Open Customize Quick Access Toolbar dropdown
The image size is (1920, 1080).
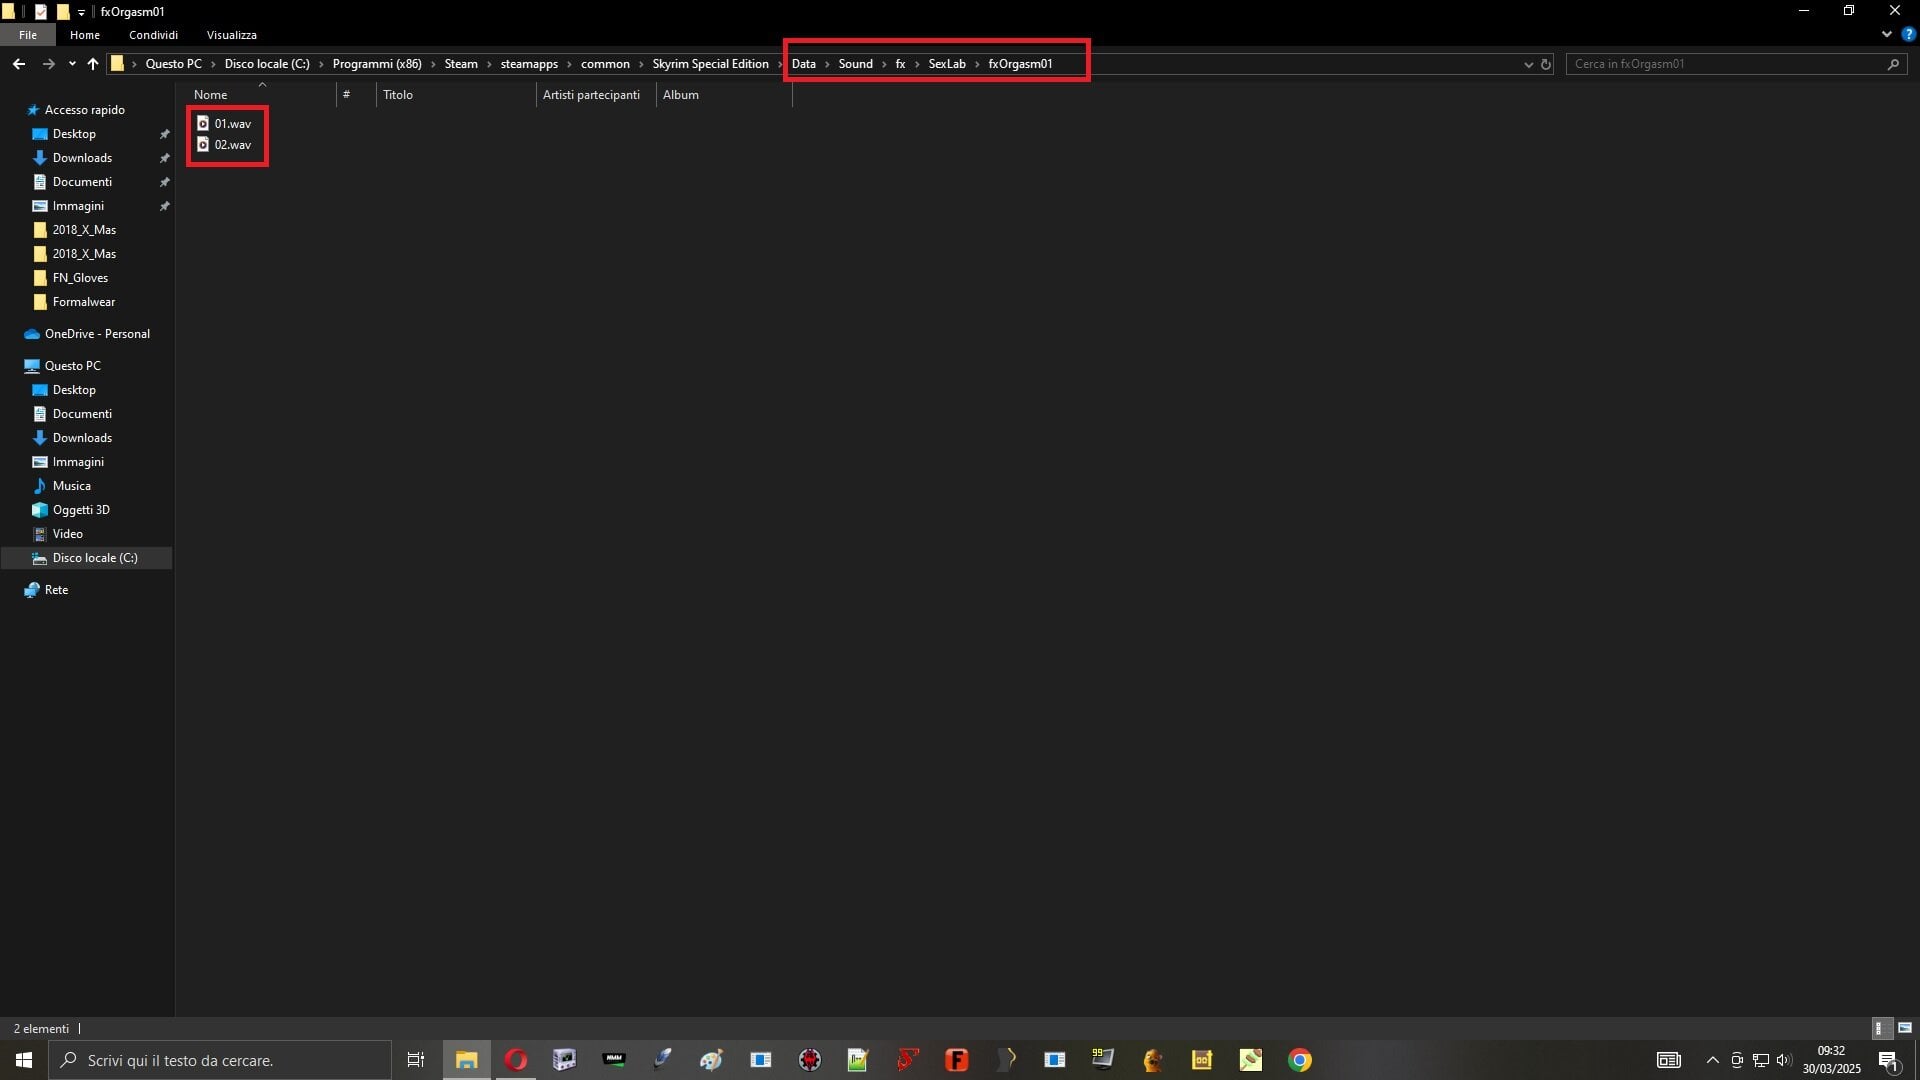[81, 12]
